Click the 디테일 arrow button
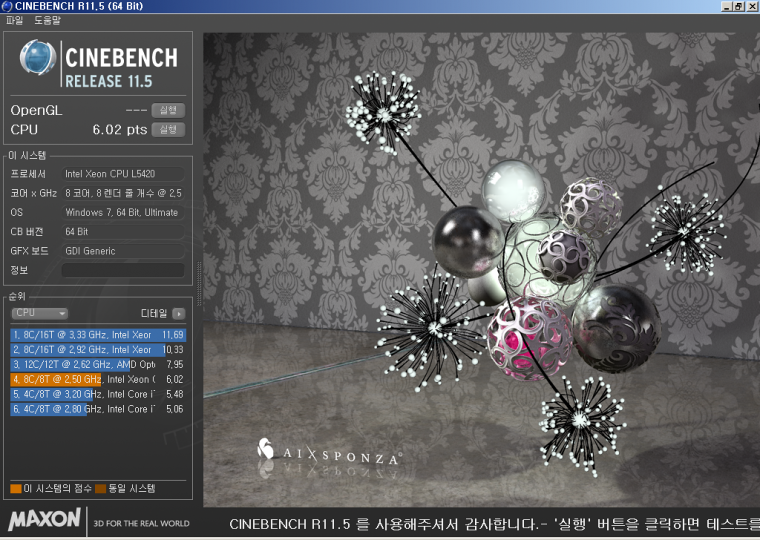760x540 pixels. coord(179,314)
